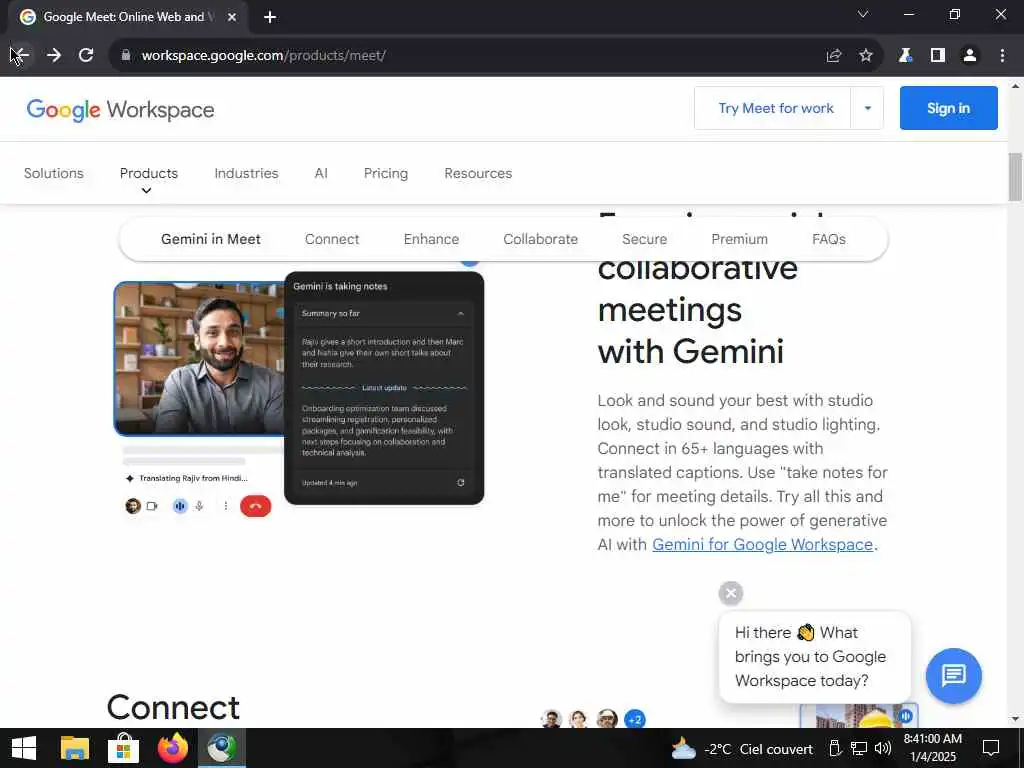Click the red hang-up call button

tap(255, 506)
